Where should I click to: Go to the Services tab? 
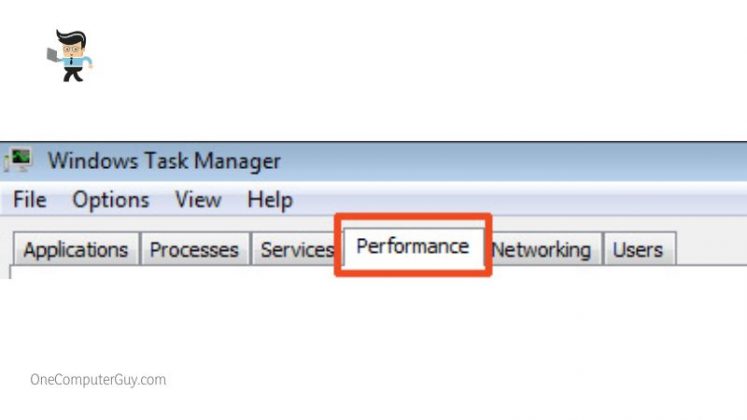[x=296, y=249]
